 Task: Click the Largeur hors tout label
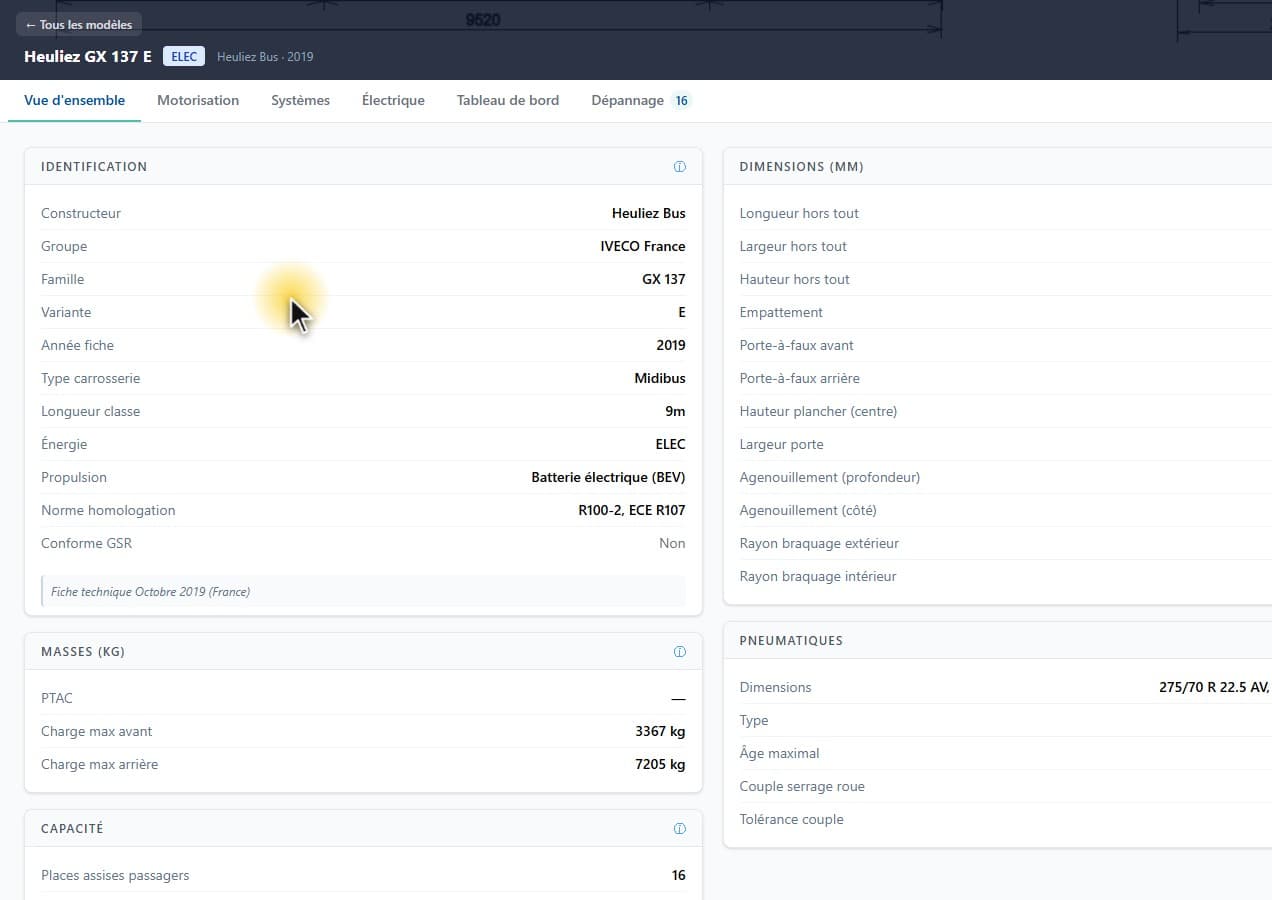(x=793, y=246)
